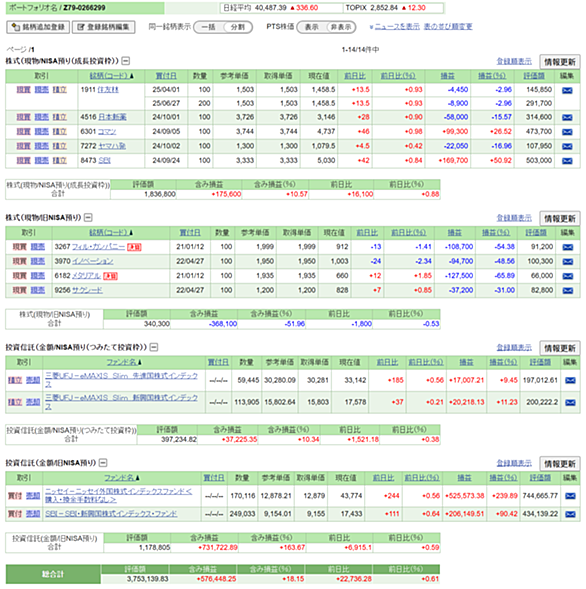
Task: Open edit icon for stock 8473 SBI row
Action: coord(567,161)
